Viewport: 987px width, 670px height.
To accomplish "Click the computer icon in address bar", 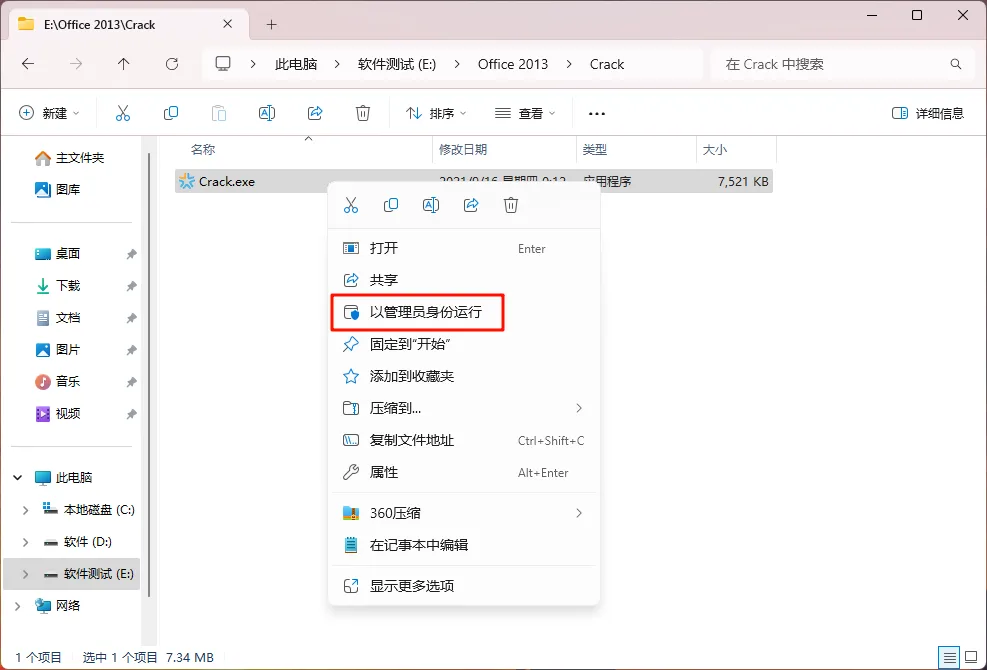I will (x=223, y=64).
